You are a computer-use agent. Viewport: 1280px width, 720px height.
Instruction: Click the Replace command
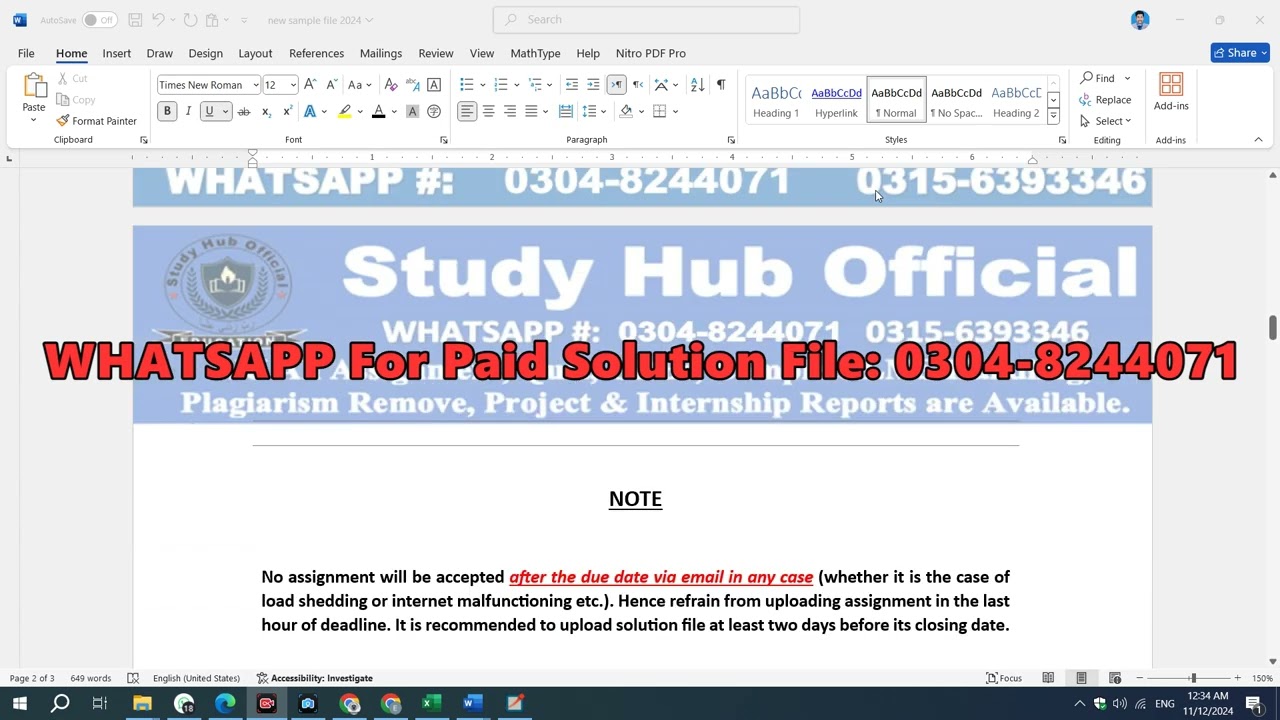point(1105,100)
